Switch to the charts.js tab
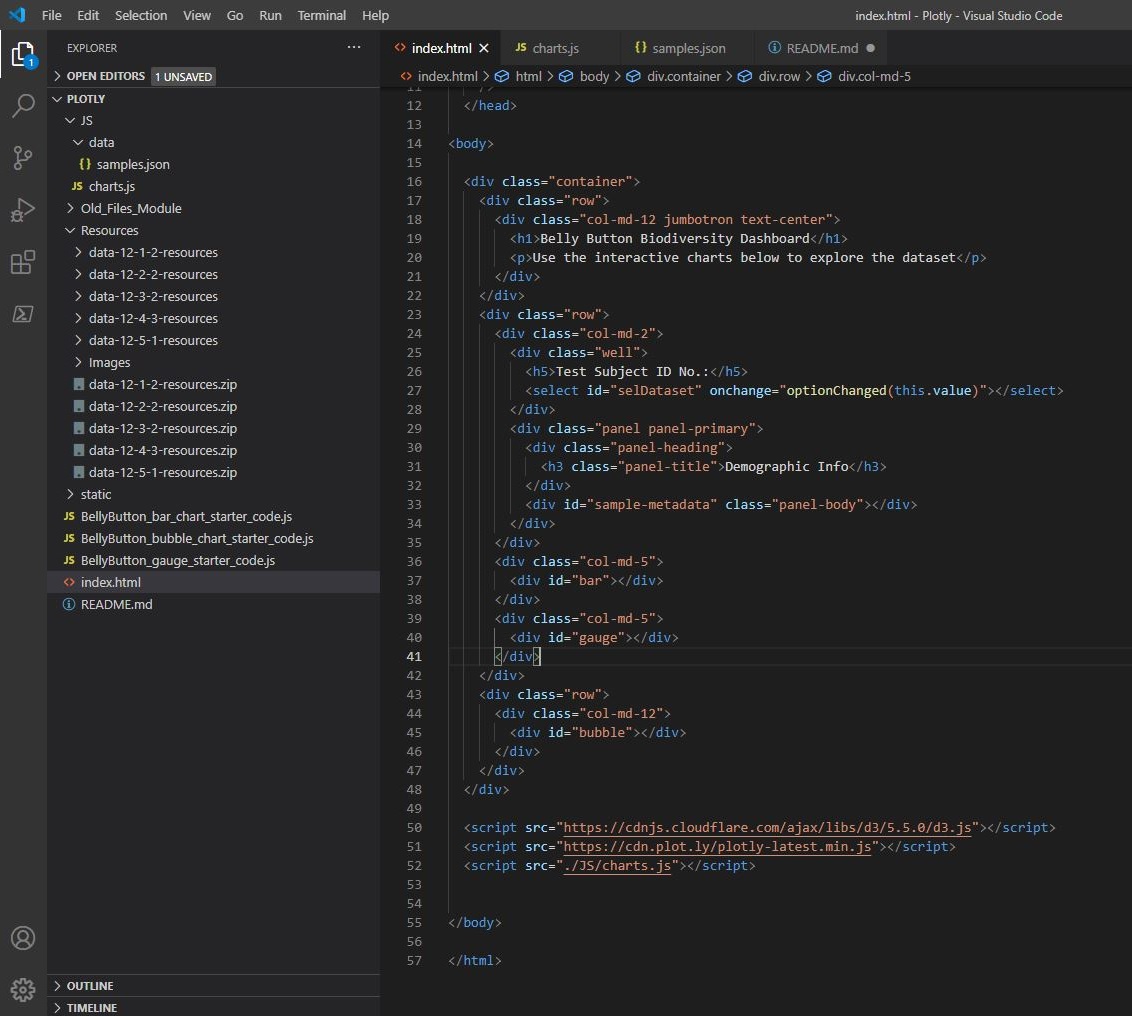Viewport: 1132px width, 1017px height. click(555, 48)
